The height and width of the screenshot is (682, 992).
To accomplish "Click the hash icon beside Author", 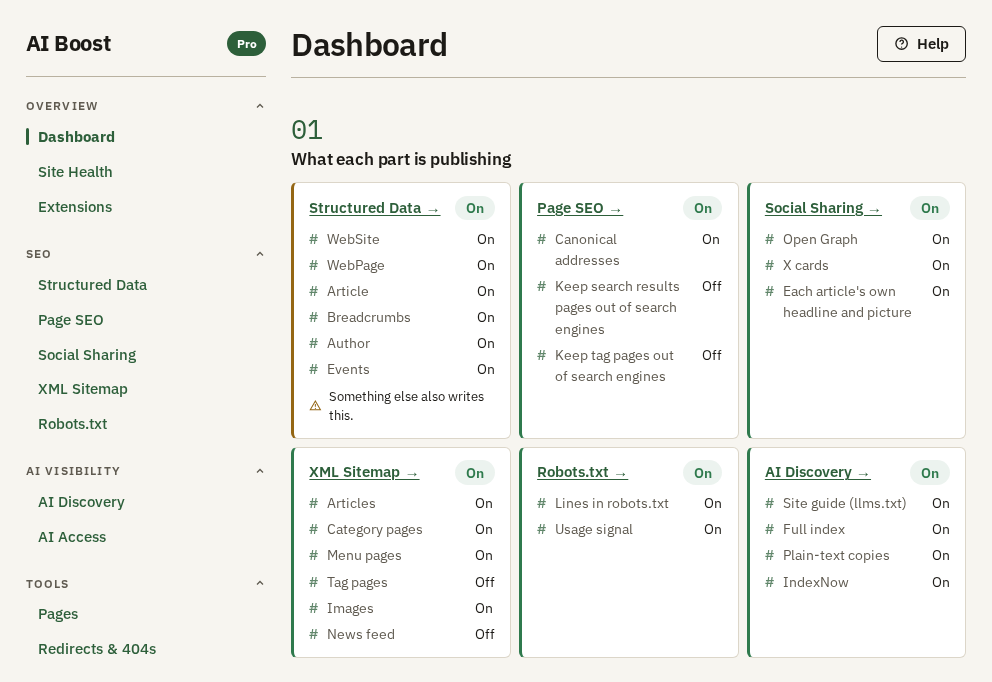I will tap(313, 343).
